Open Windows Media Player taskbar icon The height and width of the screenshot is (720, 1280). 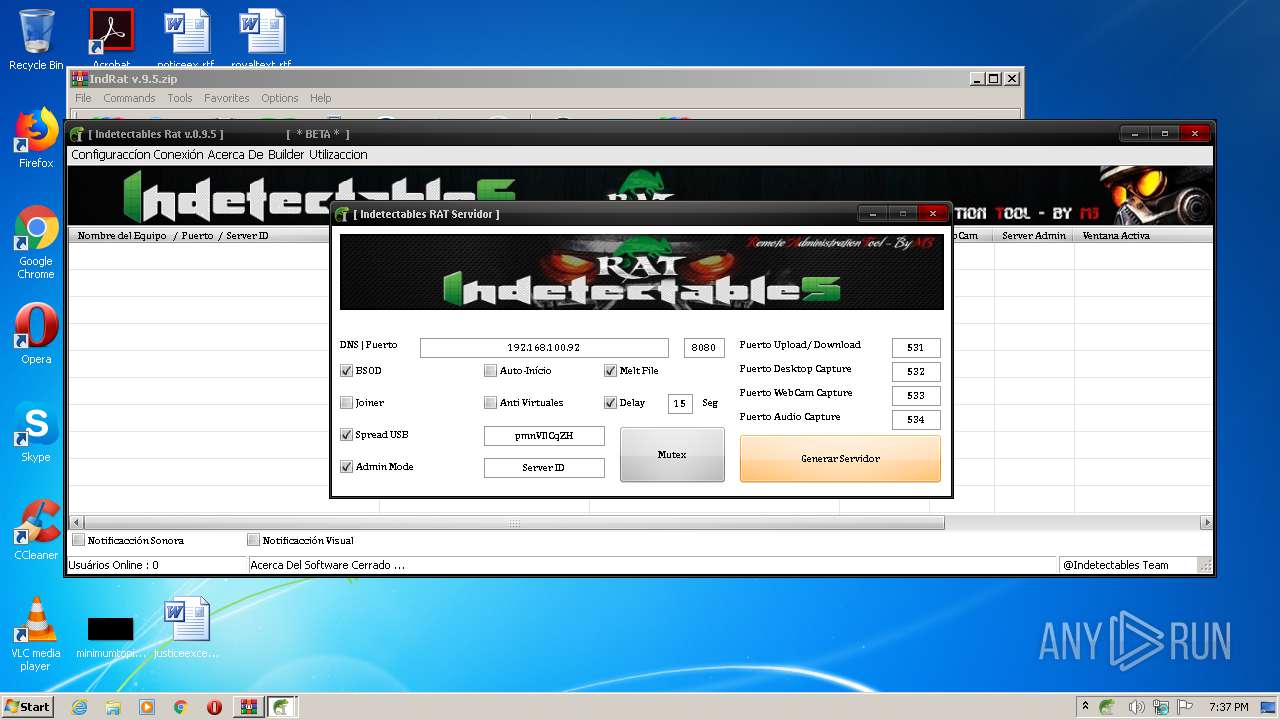click(x=147, y=707)
